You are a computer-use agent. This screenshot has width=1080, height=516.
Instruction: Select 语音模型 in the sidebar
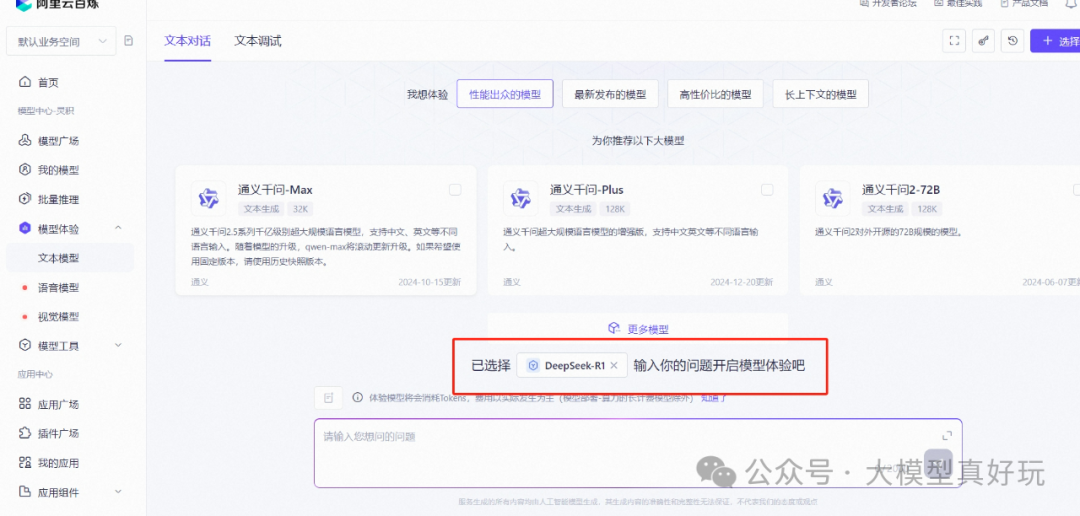(x=59, y=287)
